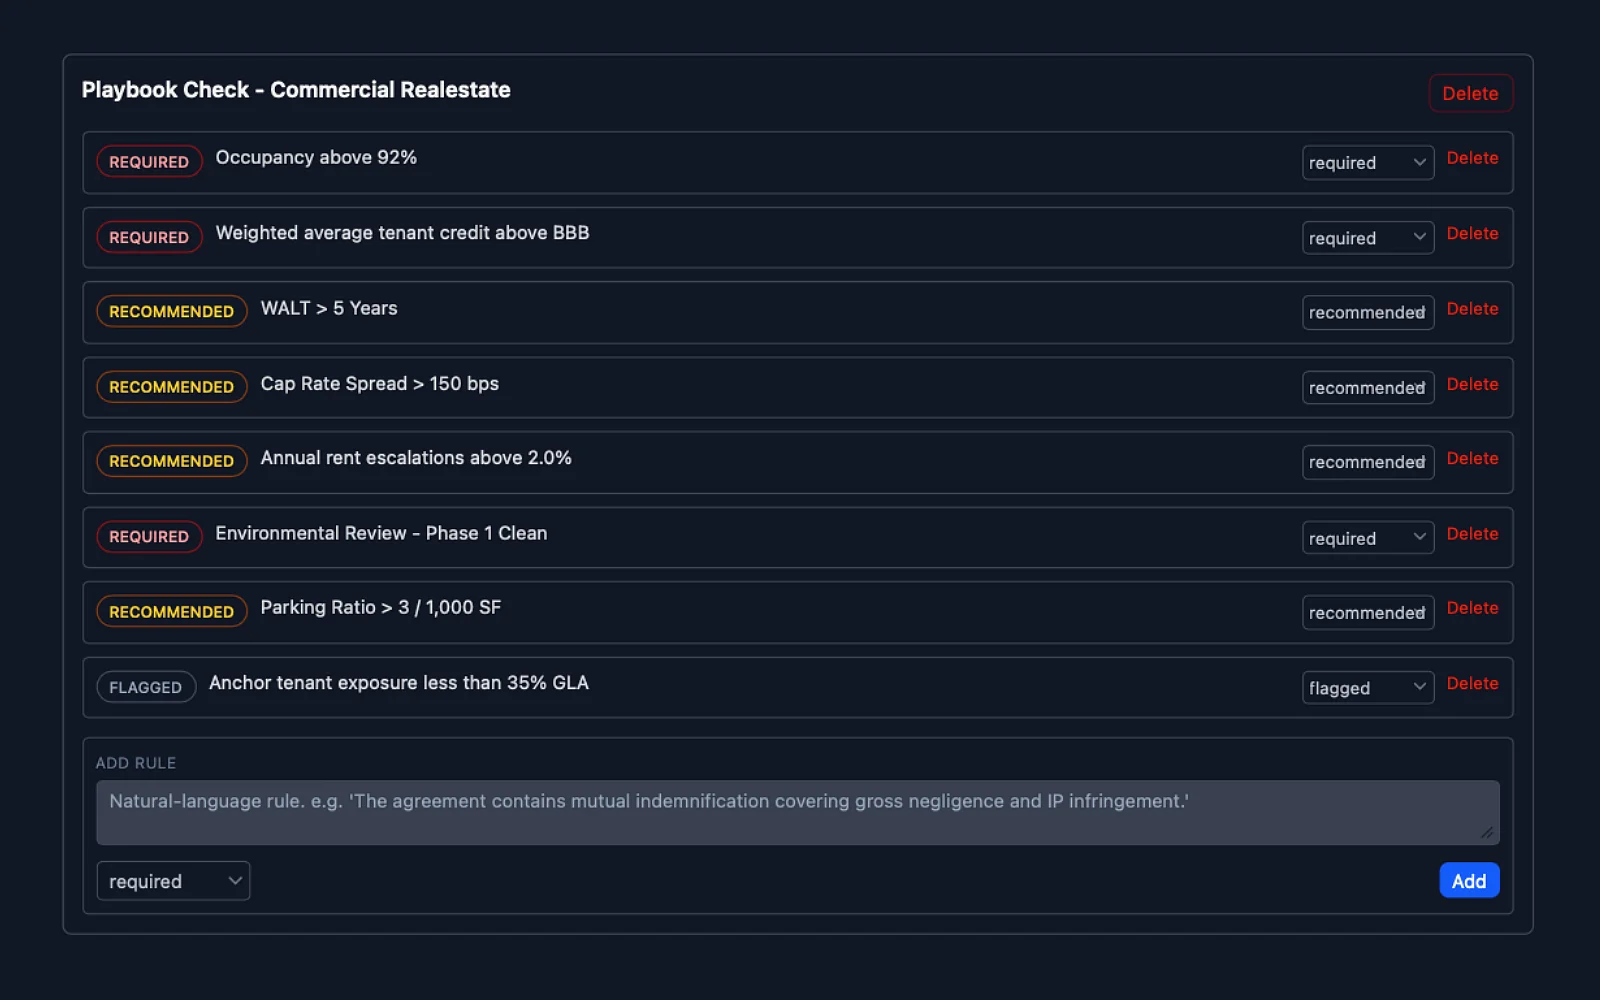Delete the Occupancy above 92% rule
1600x1000 pixels.
[1472, 158]
